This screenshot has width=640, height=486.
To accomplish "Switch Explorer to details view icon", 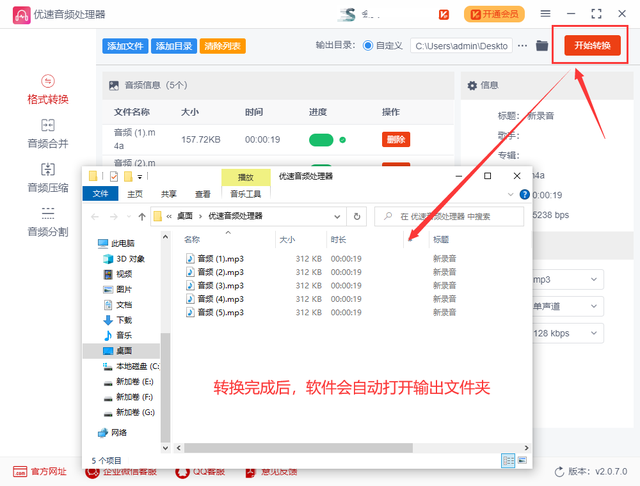I will point(508,461).
